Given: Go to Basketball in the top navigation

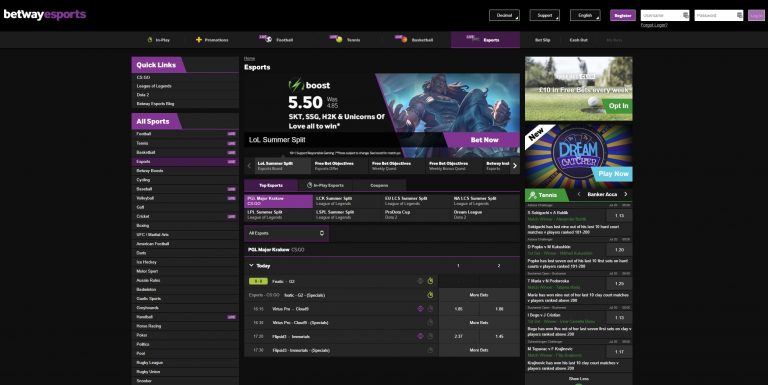Looking at the screenshot, I should coord(414,40).
